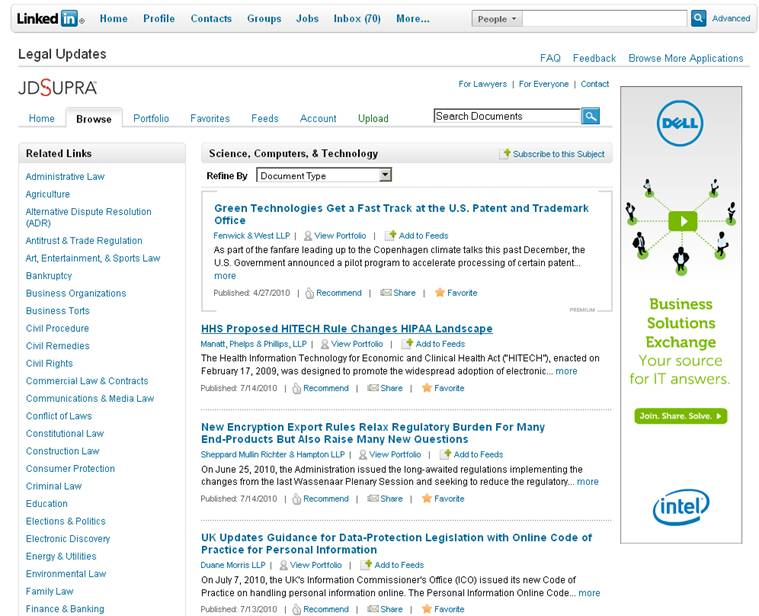Screen dimensions: 759x616
Task: Open Inbox (70)
Action: pyautogui.click(x=357, y=18)
